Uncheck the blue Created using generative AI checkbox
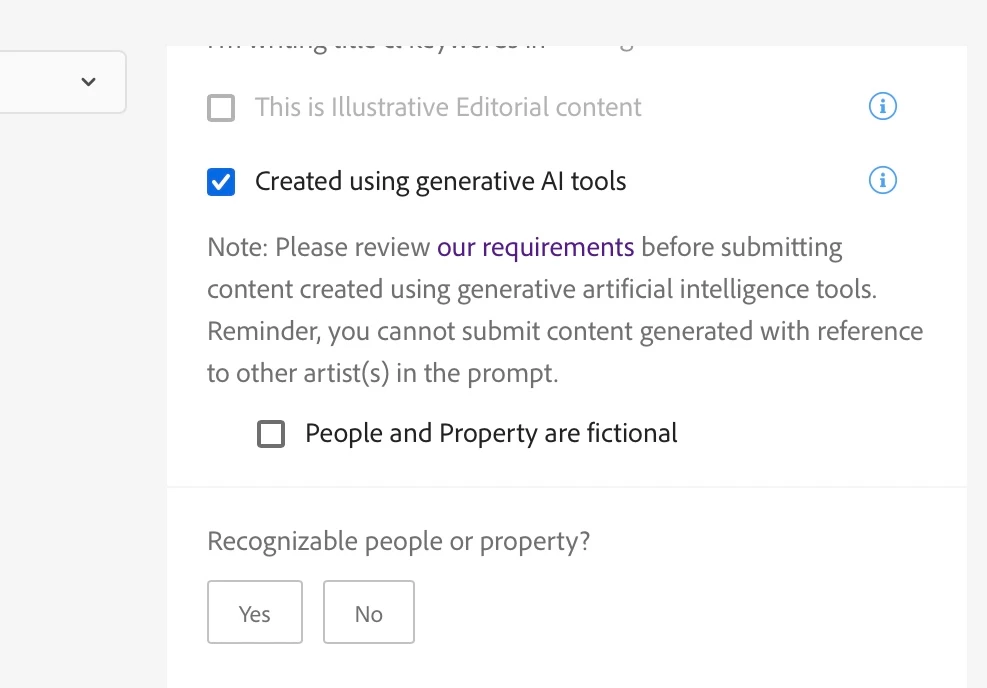 (x=221, y=182)
